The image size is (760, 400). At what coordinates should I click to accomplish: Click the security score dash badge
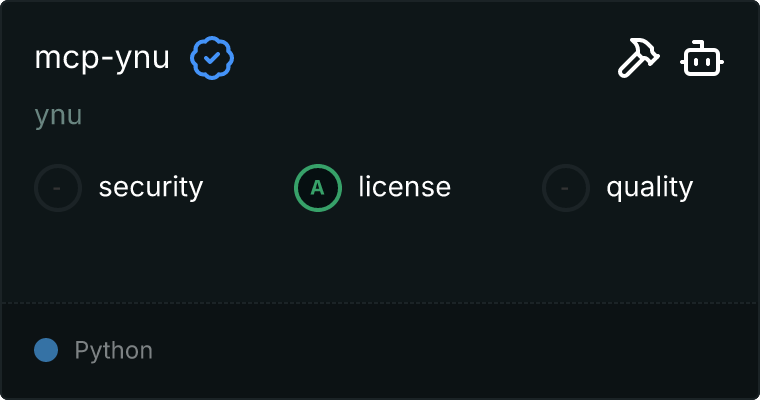coord(58,187)
